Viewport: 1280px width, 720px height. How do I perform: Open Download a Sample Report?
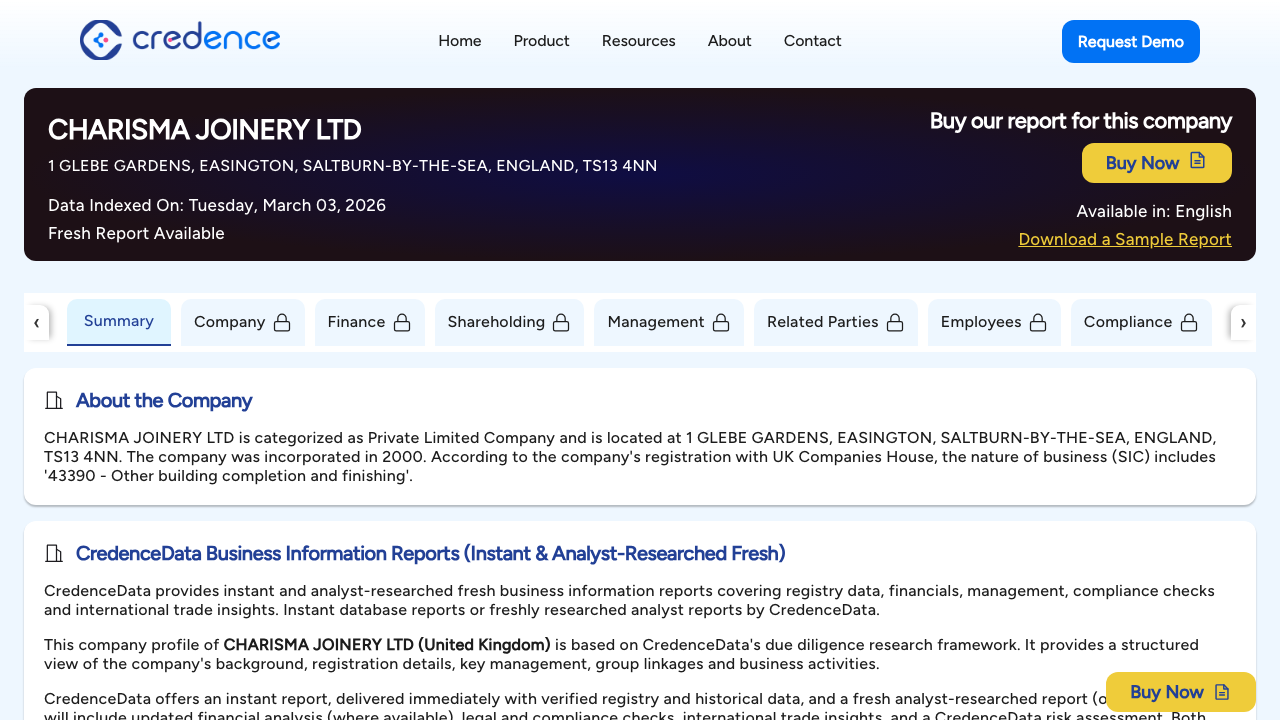[1124, 239]
